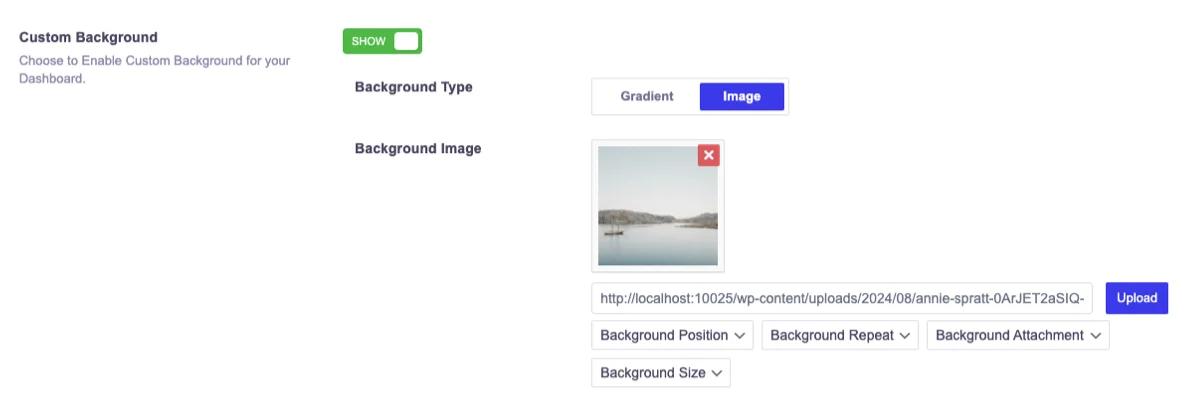Click the chevron arrow on Background Attachment
The image size is (1200, 412).
1095,336
